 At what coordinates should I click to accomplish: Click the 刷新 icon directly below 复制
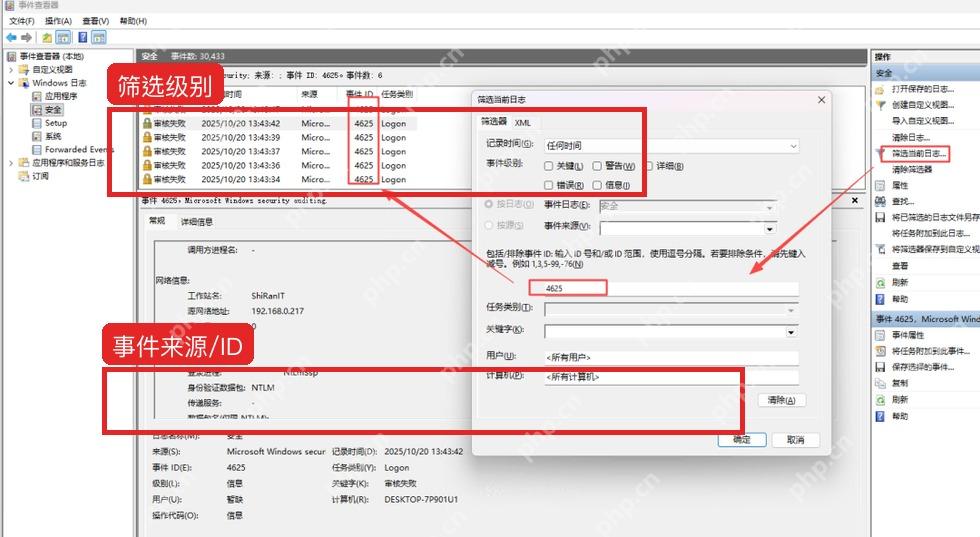point(880,399)
